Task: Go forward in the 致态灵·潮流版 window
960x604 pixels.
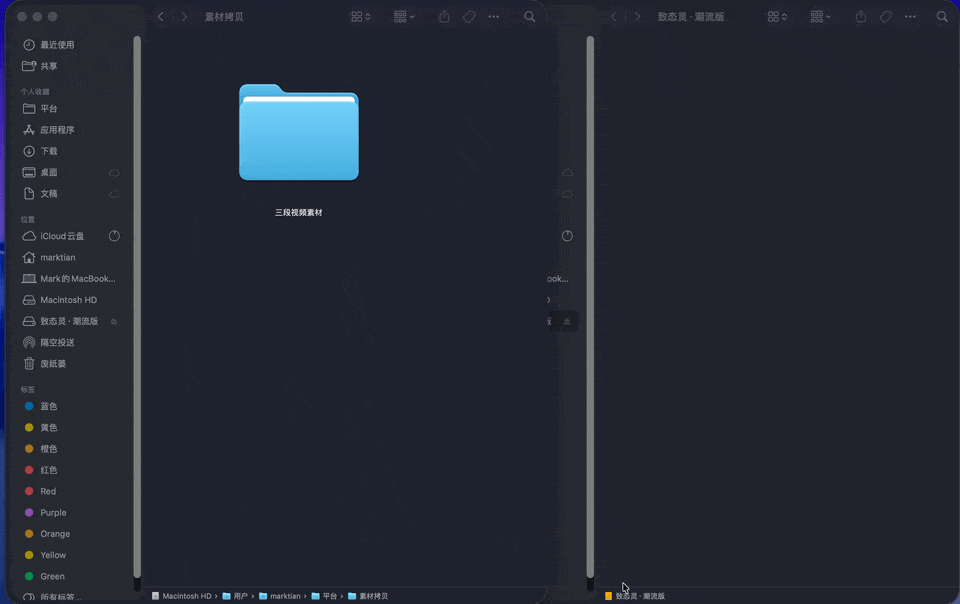Action: (x=637, y=17)
